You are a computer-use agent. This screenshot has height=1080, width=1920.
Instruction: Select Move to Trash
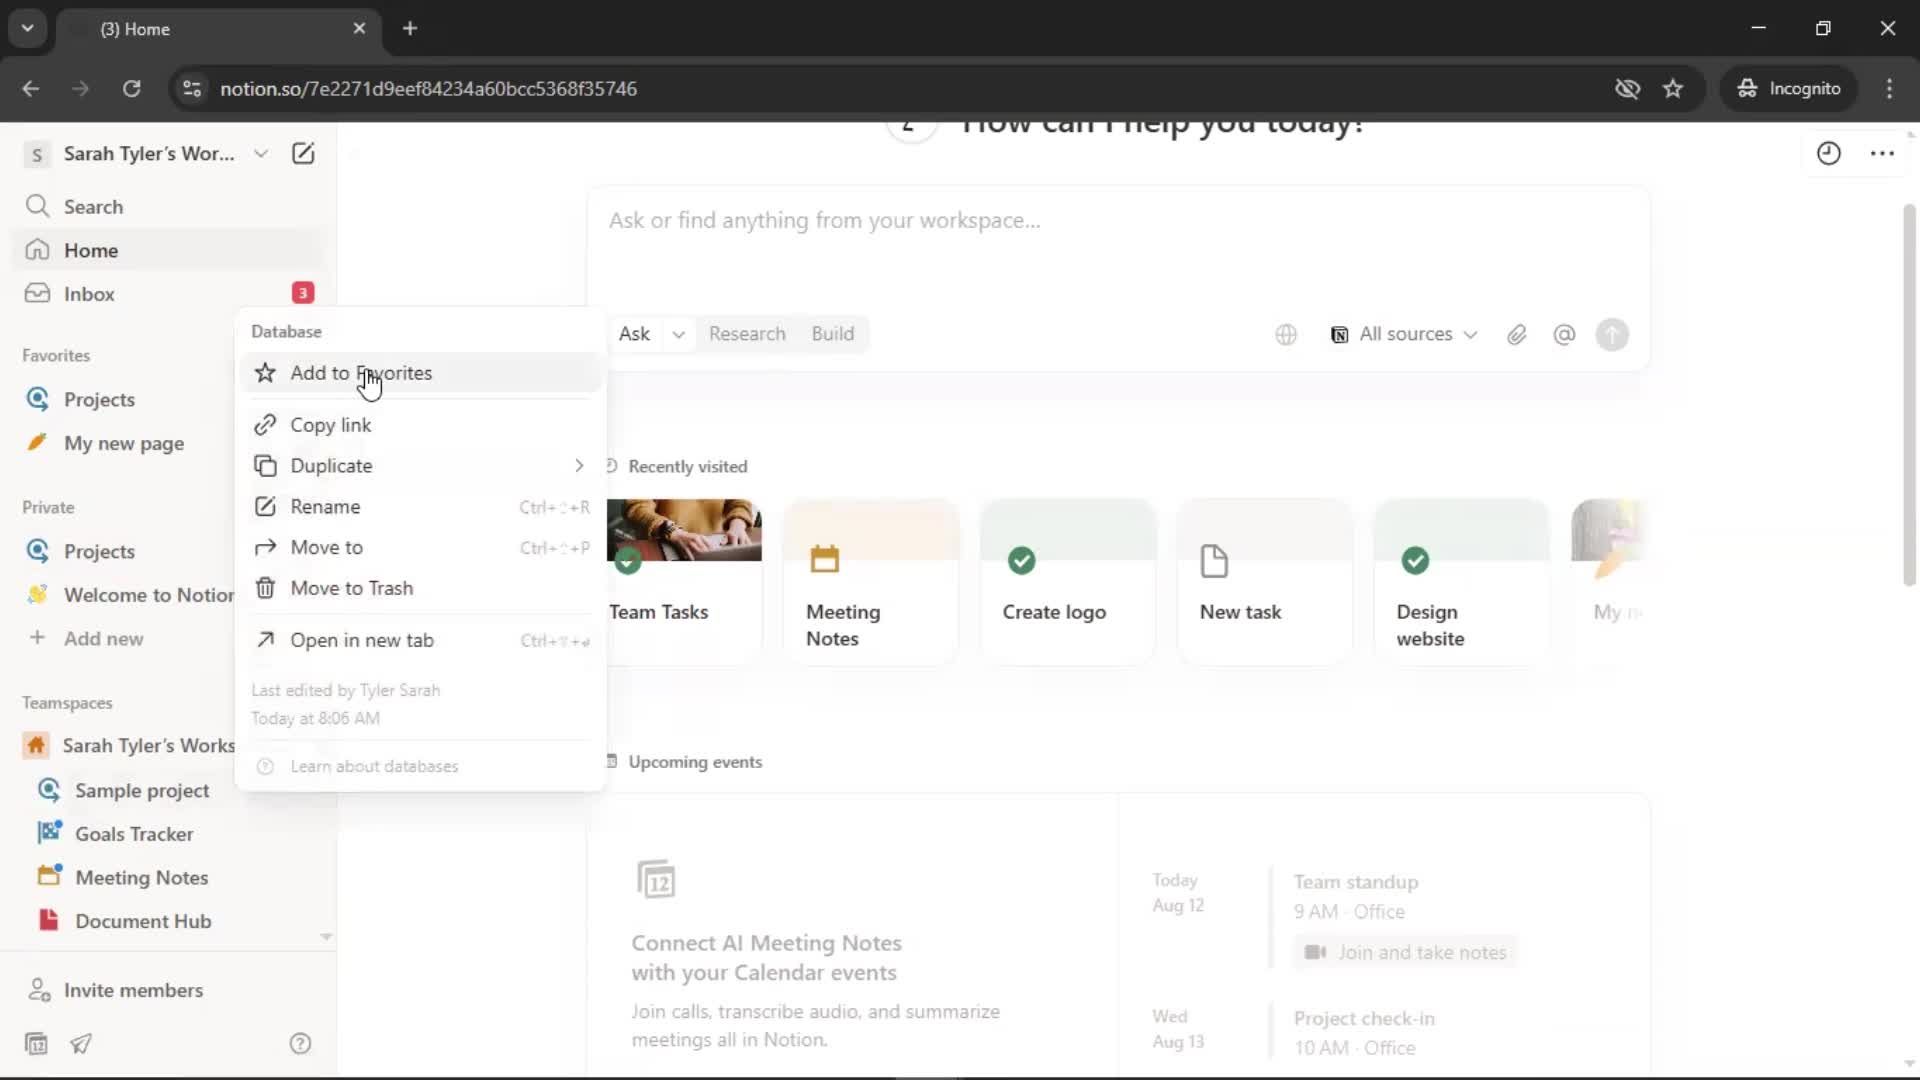[420, 588]
